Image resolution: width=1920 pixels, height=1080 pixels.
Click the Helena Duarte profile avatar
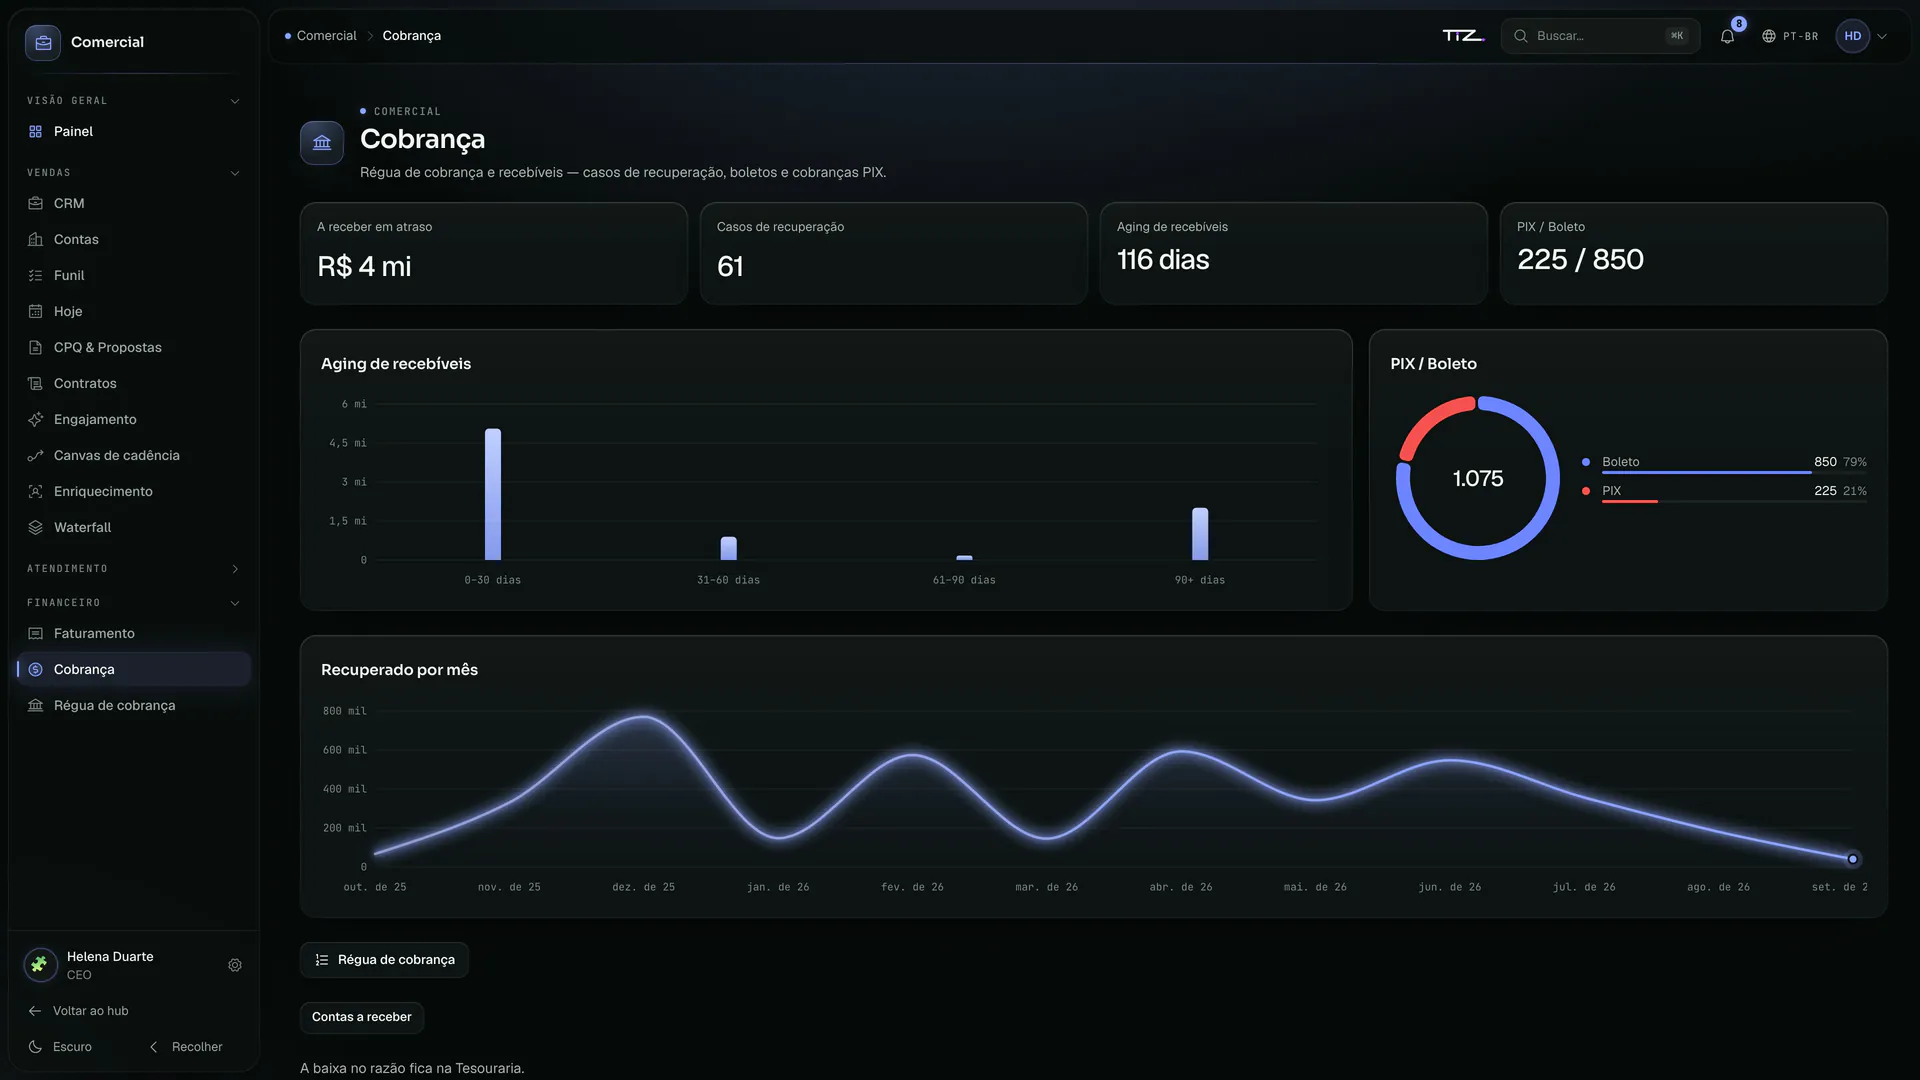[x=41, y=965]
